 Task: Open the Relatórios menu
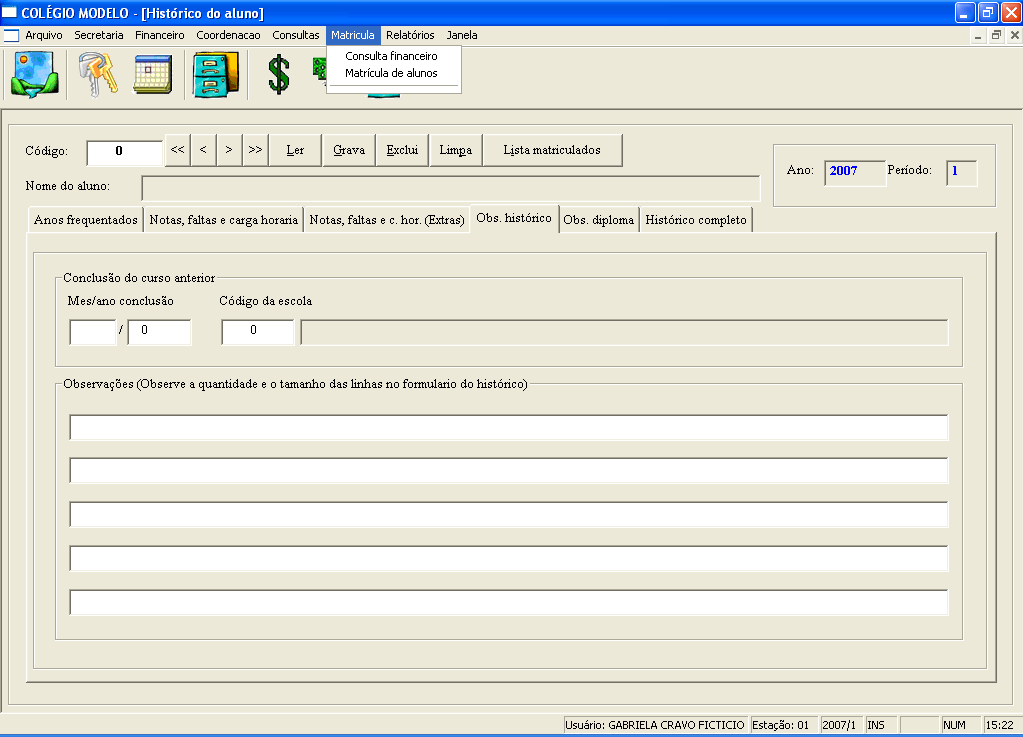[410, 35]
